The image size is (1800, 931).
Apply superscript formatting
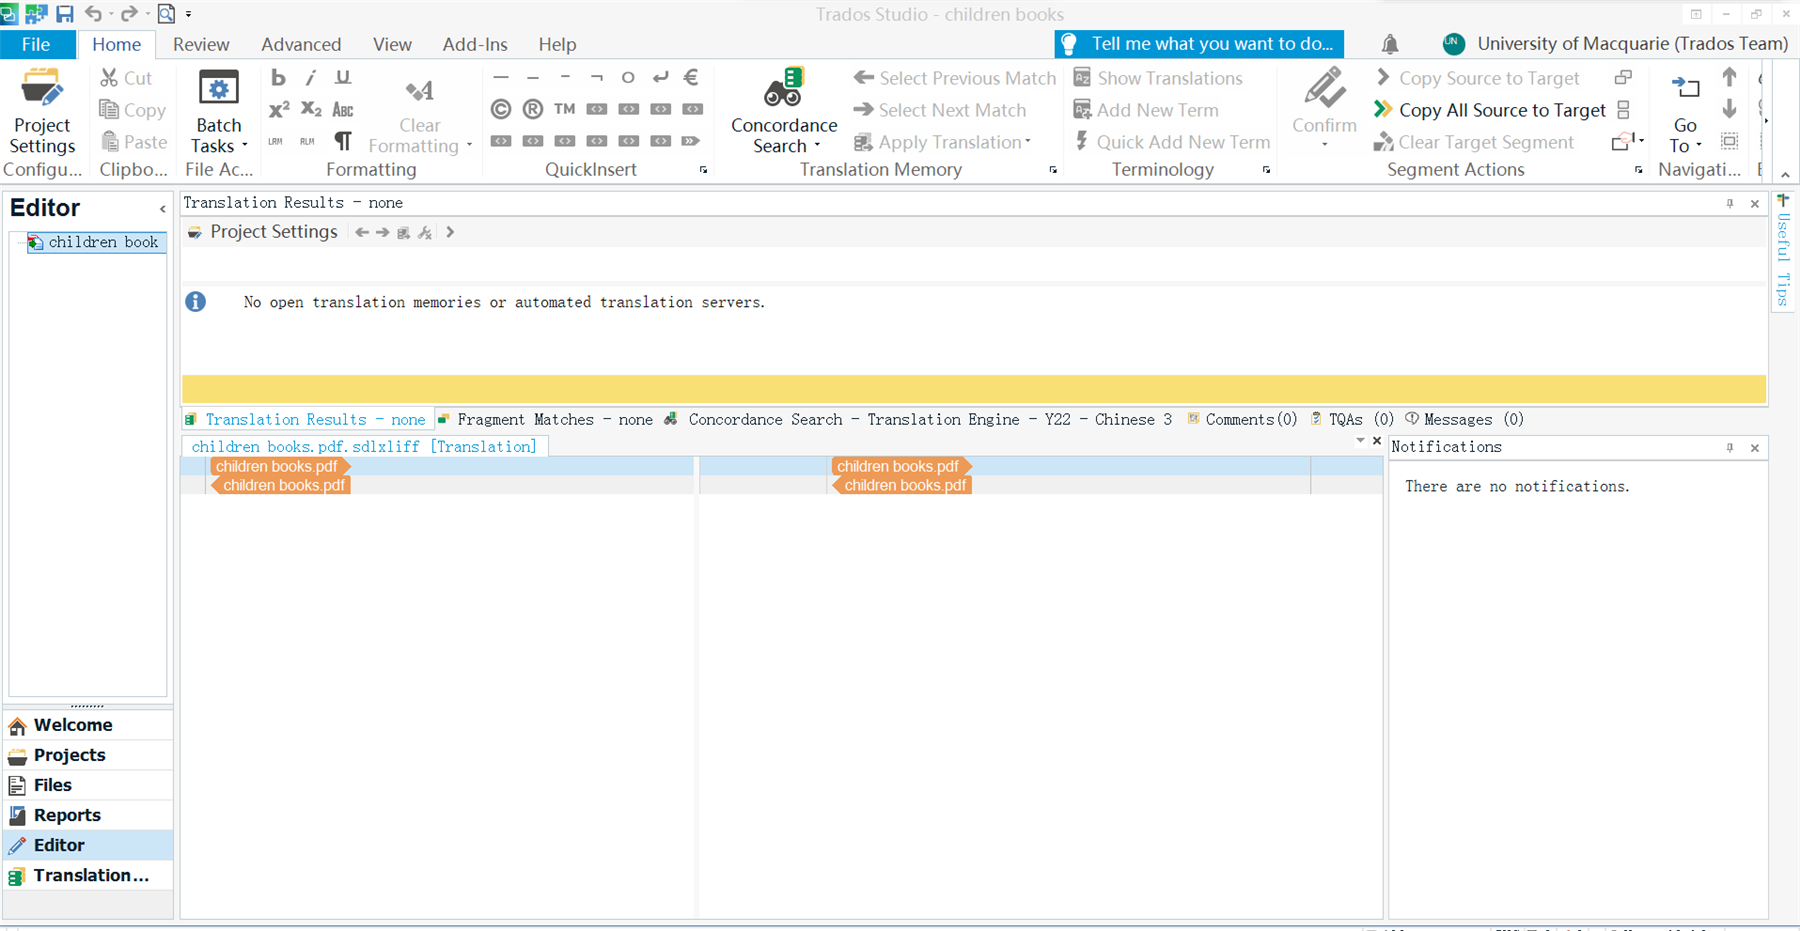coord(279,109)
